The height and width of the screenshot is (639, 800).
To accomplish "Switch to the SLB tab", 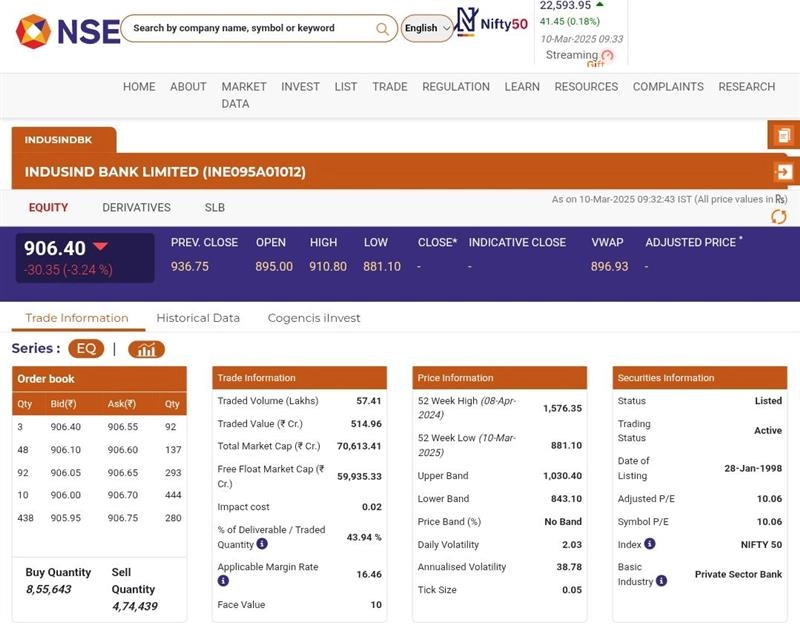I will [x=214, y=208].
